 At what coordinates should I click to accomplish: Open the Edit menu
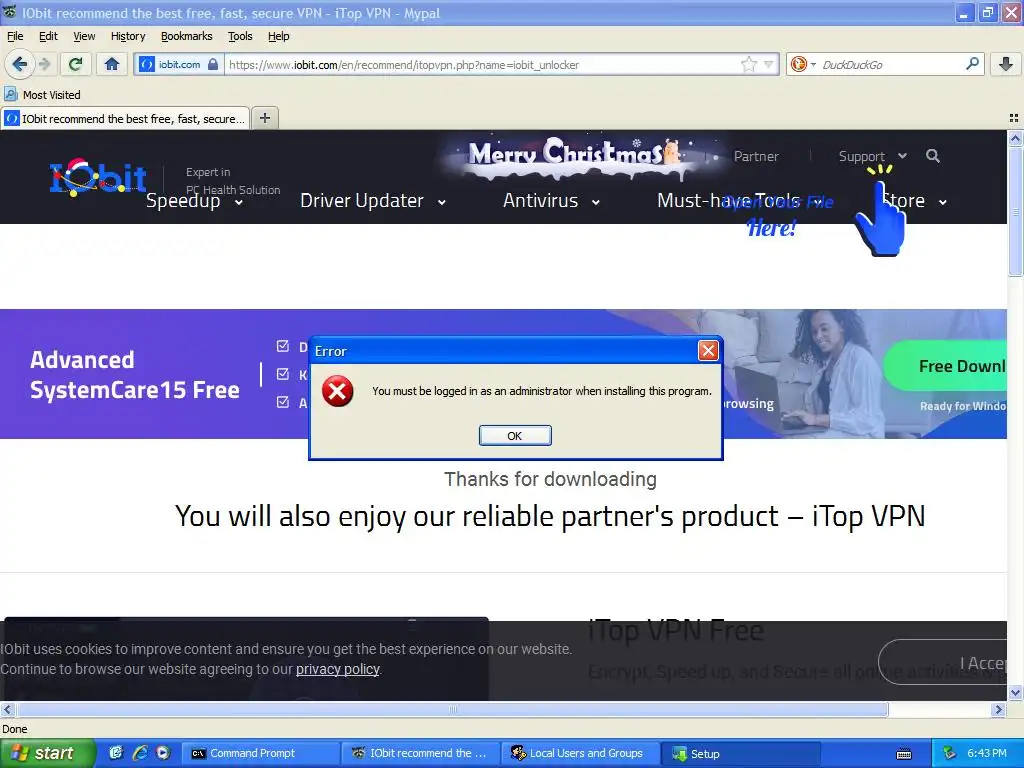(48, 36)
